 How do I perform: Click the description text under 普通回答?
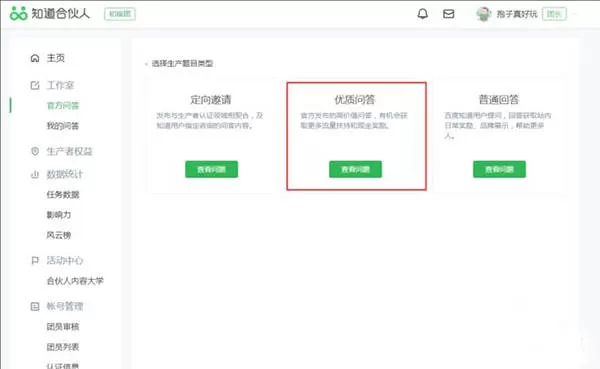[498, 125]
